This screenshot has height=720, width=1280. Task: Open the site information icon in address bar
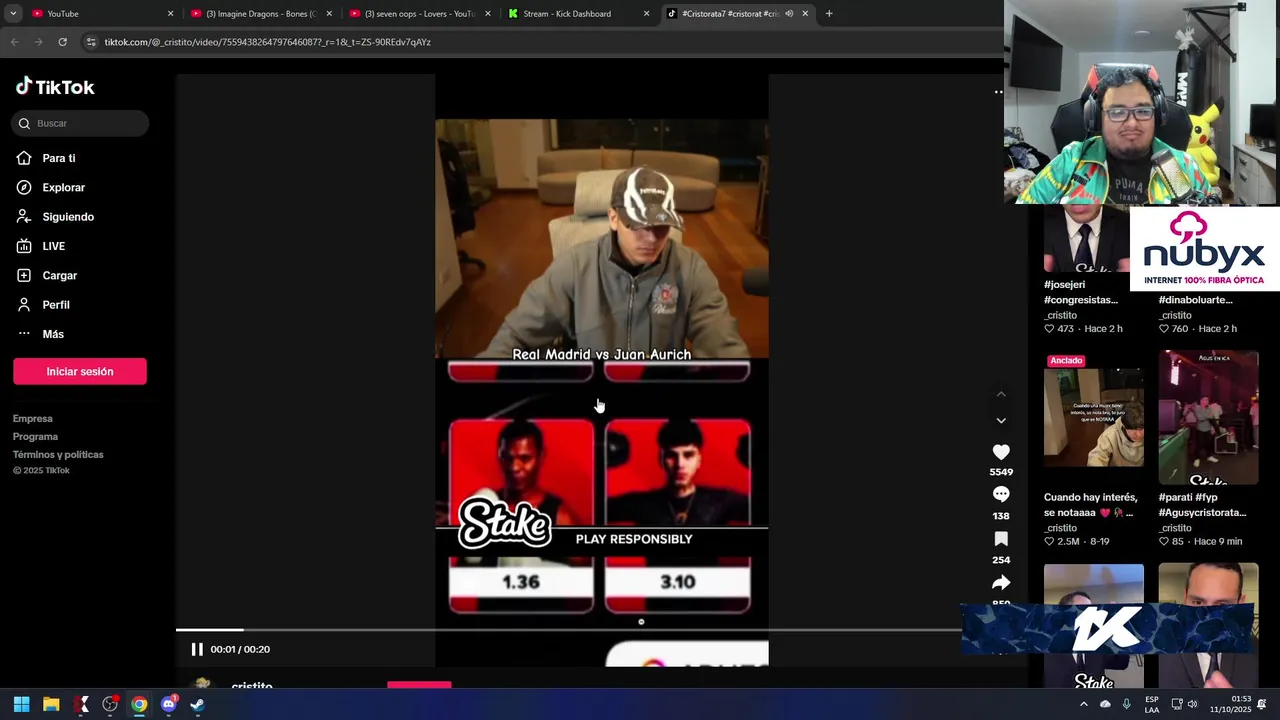point(92,42)
